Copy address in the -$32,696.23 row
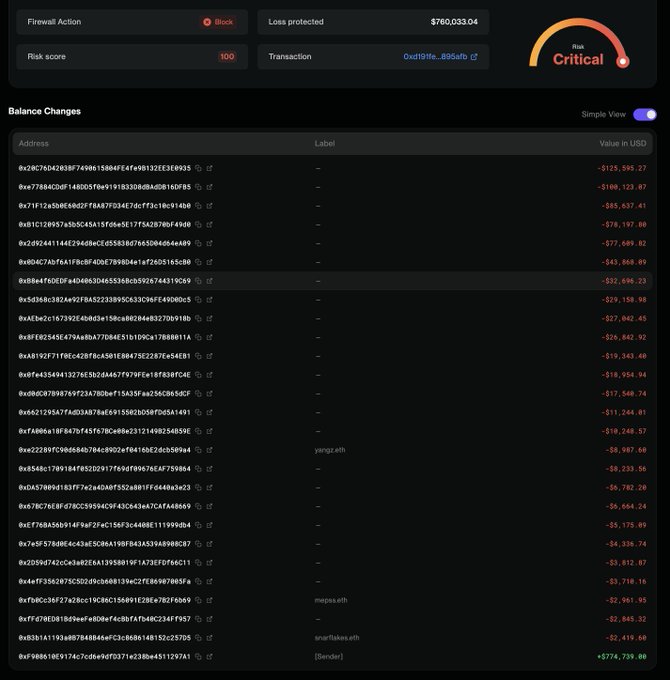Viewport: 670px width, 680px height. tap(198, 281)
